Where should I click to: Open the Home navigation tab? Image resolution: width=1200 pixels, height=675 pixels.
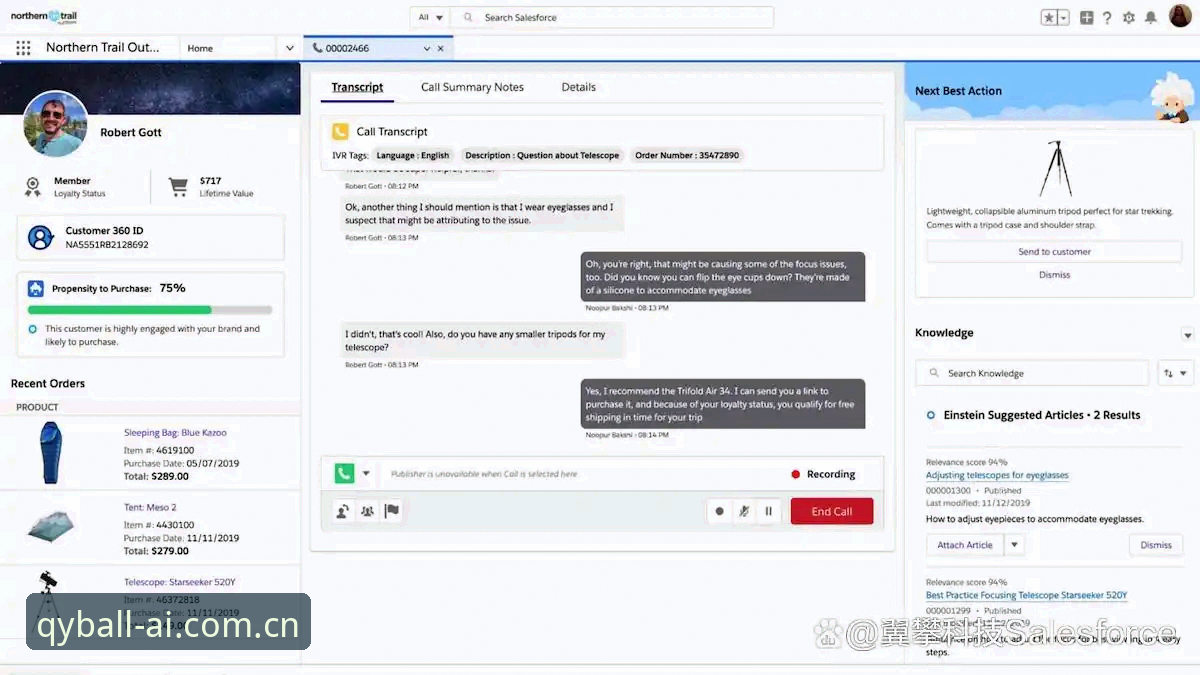point(200,48)
